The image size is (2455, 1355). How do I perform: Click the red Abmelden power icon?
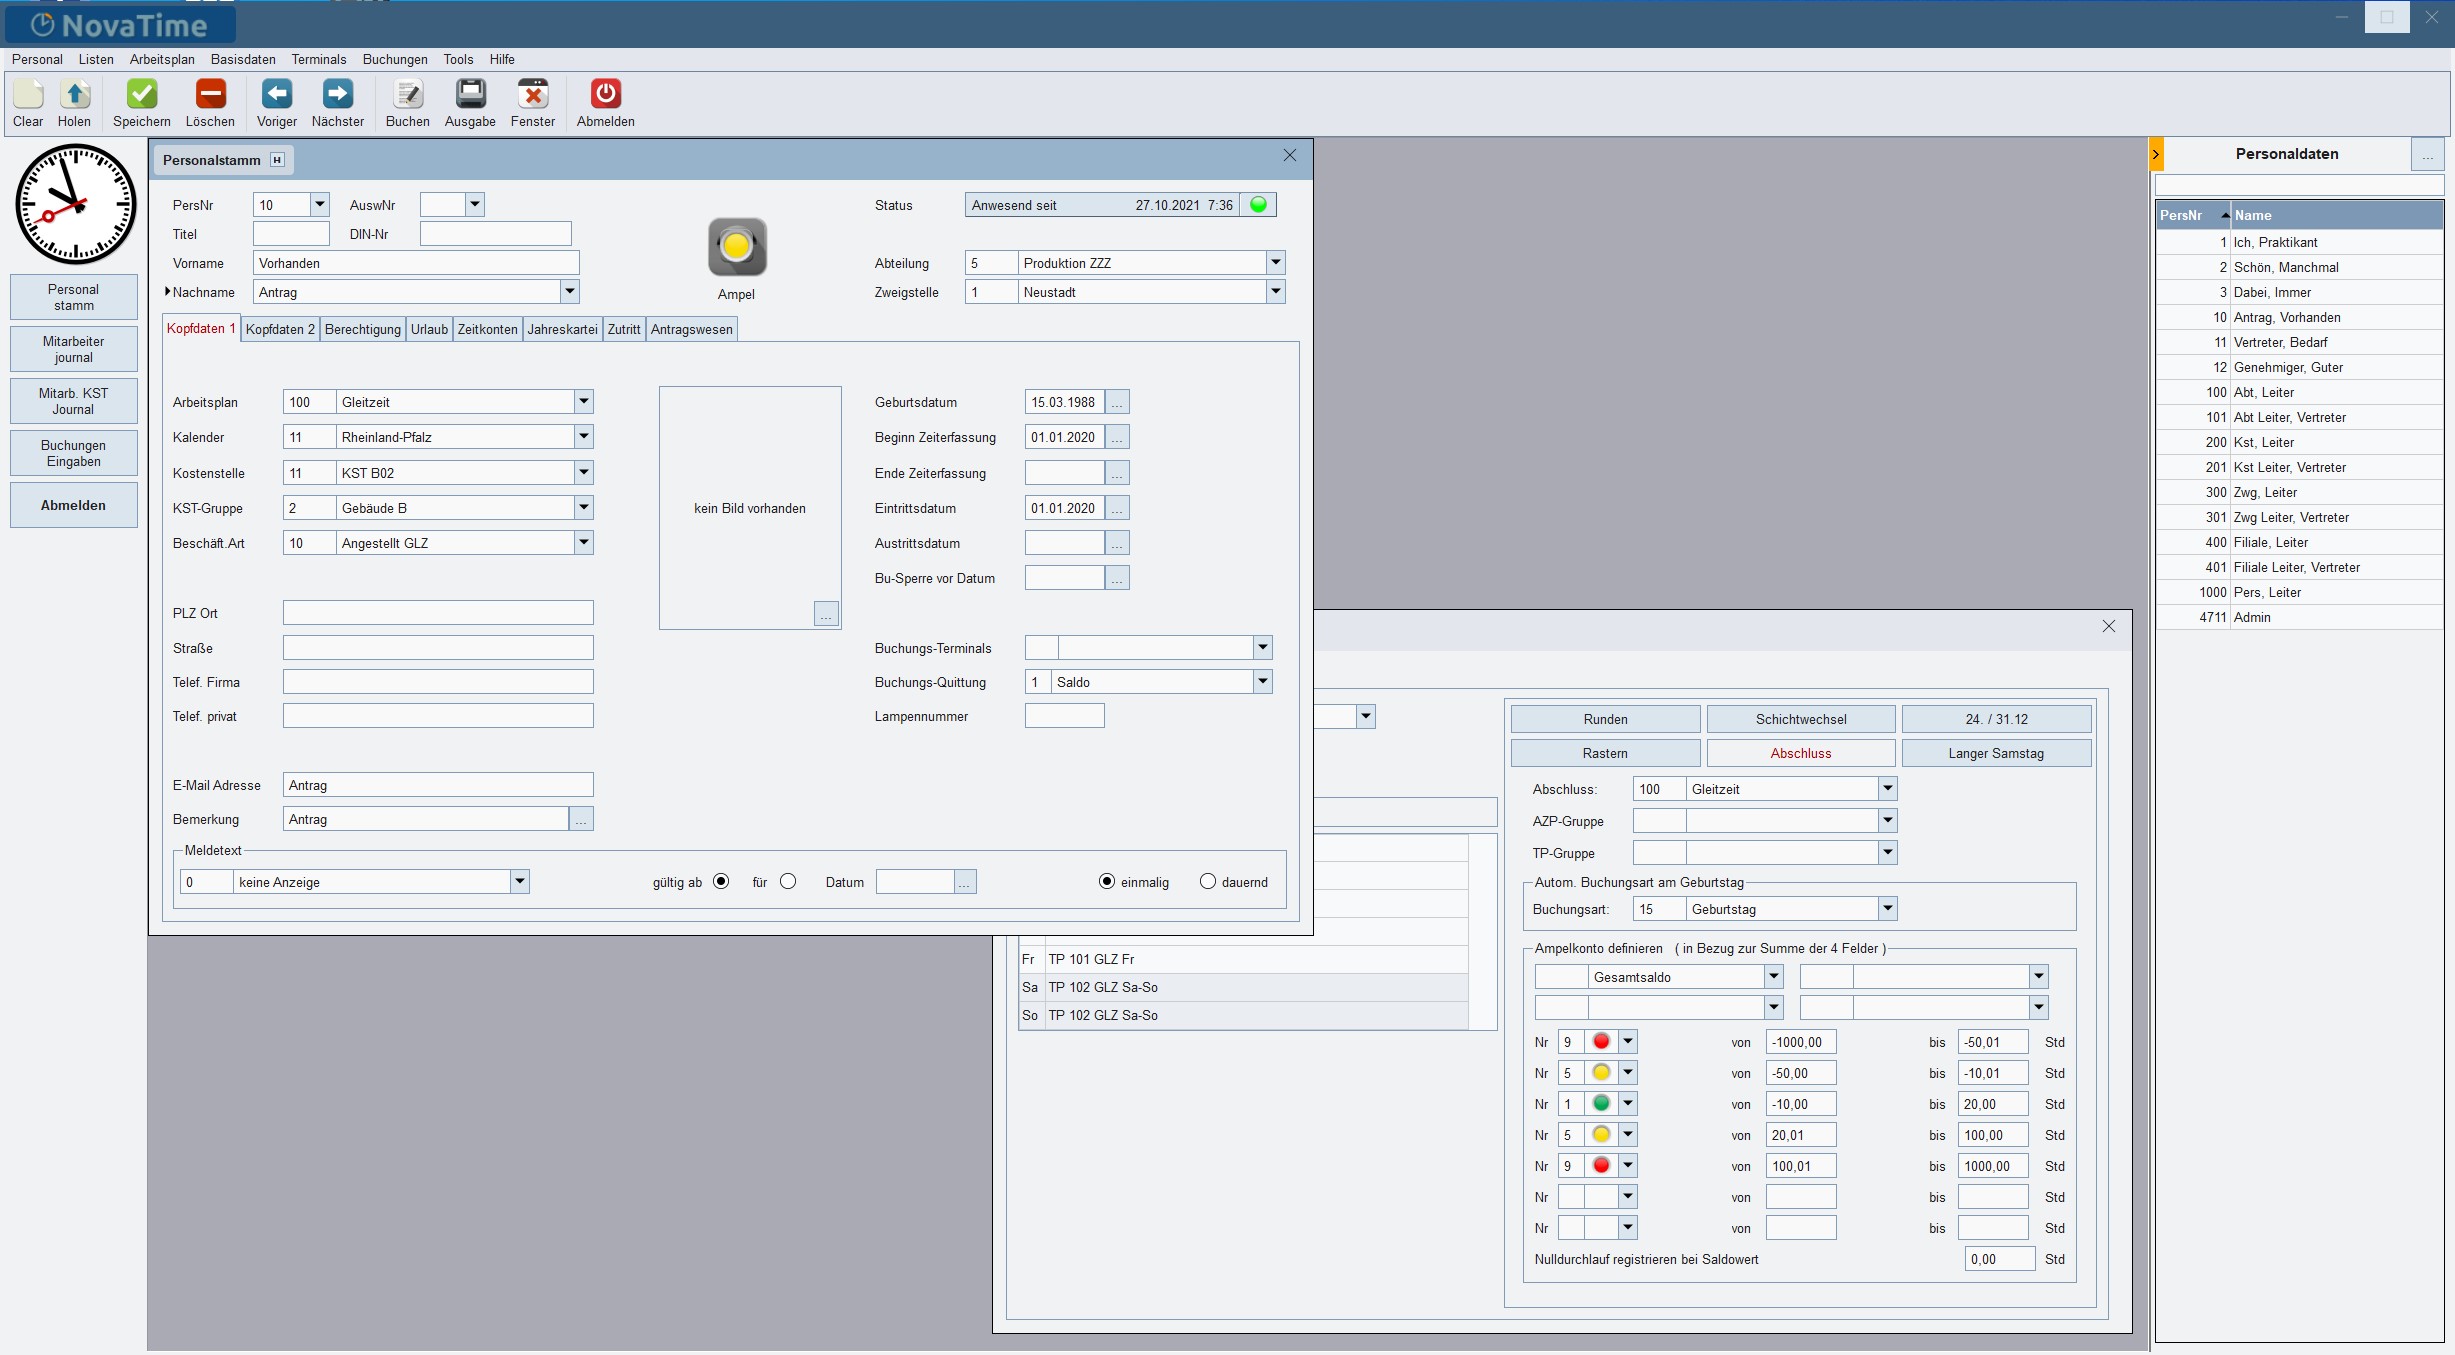pyautogui.click(x=605, y=95)
